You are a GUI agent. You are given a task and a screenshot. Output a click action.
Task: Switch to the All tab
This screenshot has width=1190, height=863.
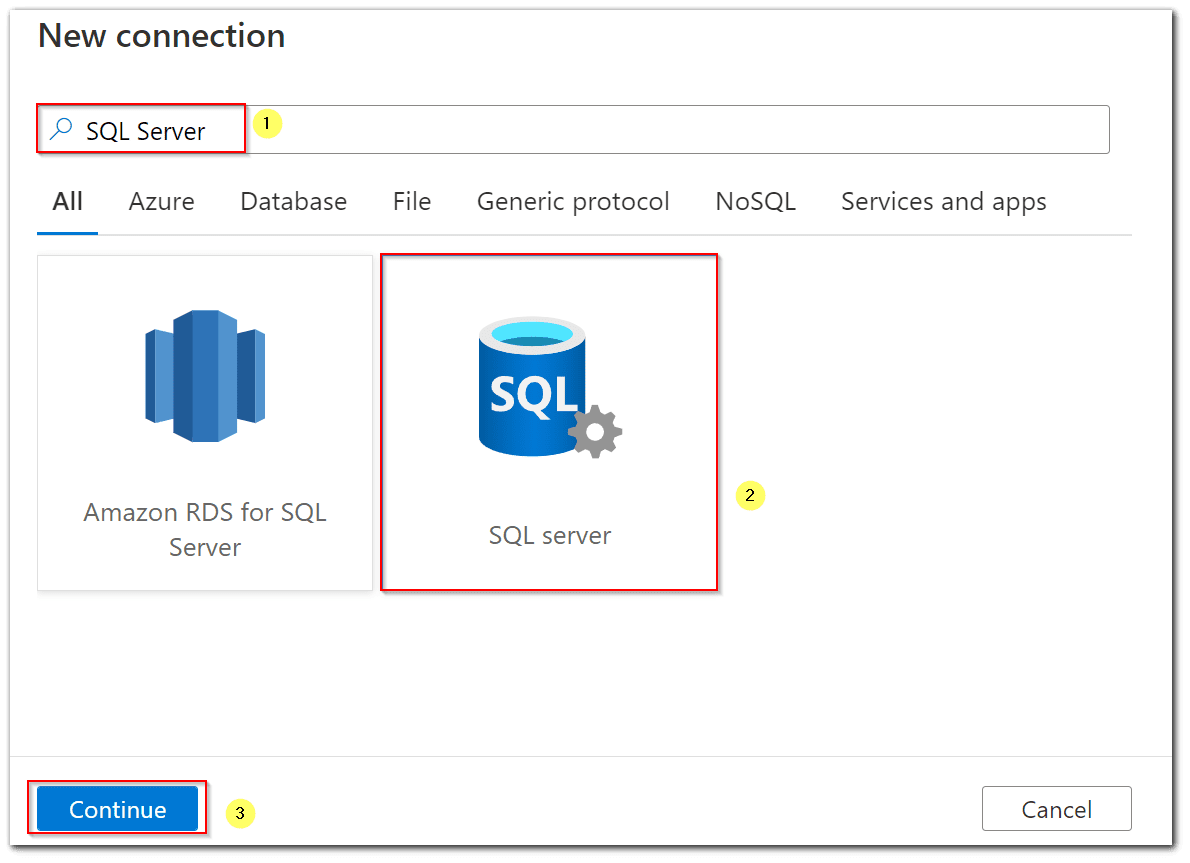(68, 202)
